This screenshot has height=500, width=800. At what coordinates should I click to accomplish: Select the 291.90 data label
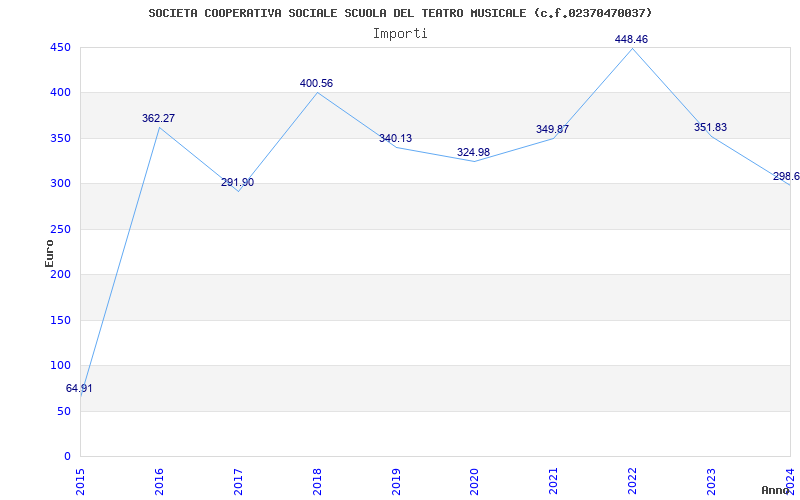click(x=237, y=183)
